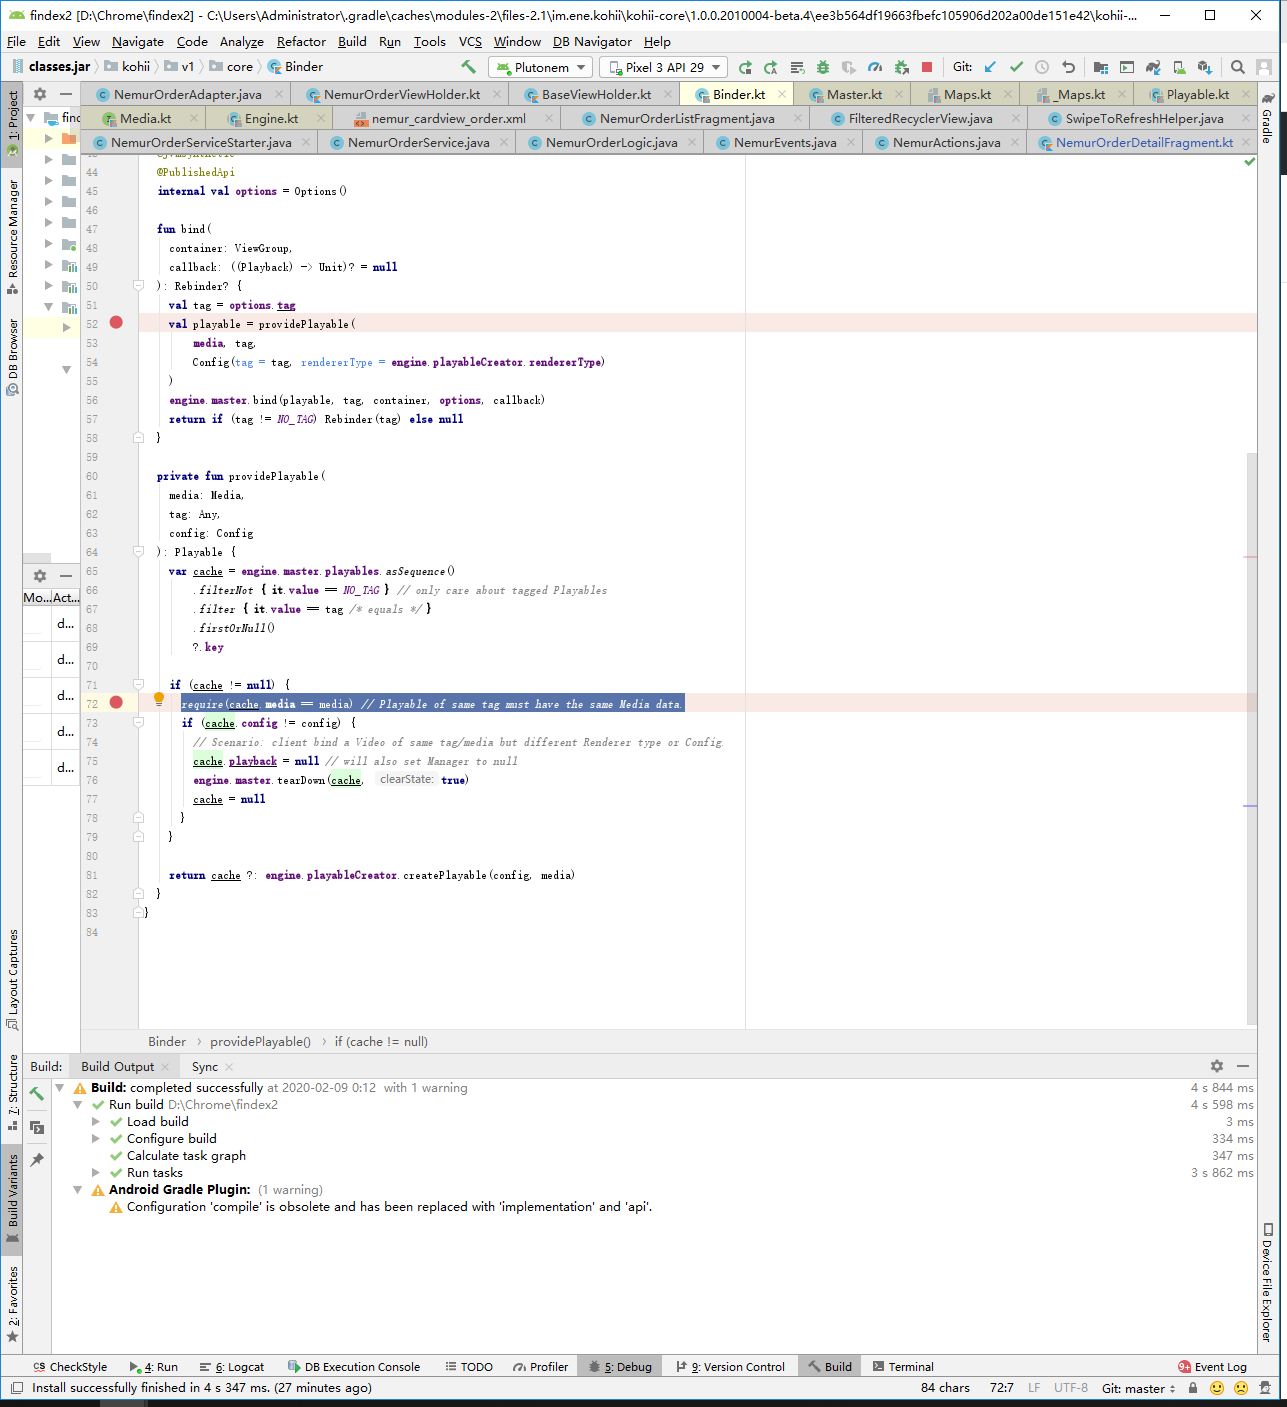Toggle the read-only lock icon in status bar
1287x1407 pixels.
[1192, 1388]
